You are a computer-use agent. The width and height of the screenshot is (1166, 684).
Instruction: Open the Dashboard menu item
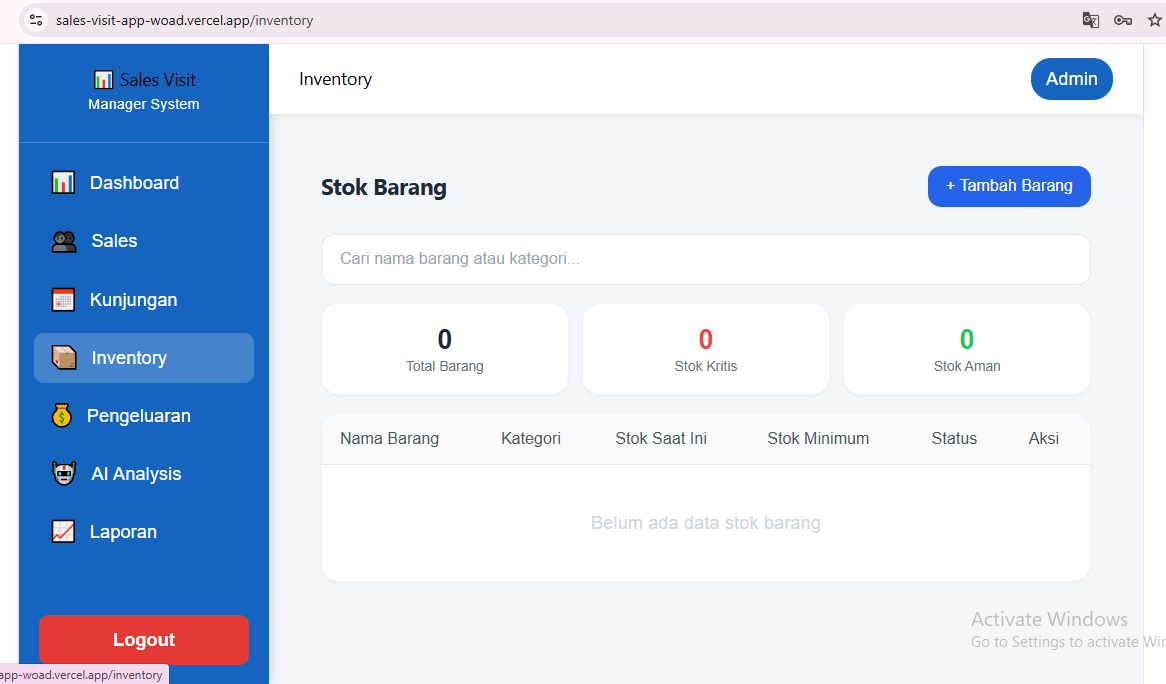[x=144, y=183]
